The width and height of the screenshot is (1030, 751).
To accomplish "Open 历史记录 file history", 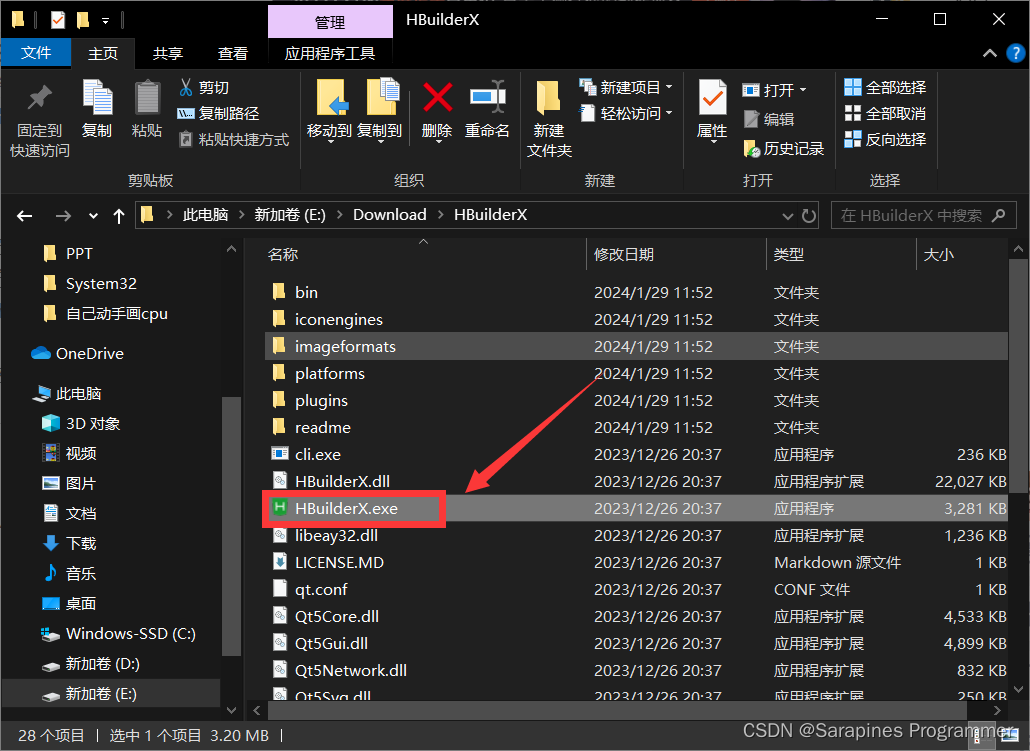I will [784, 148].
